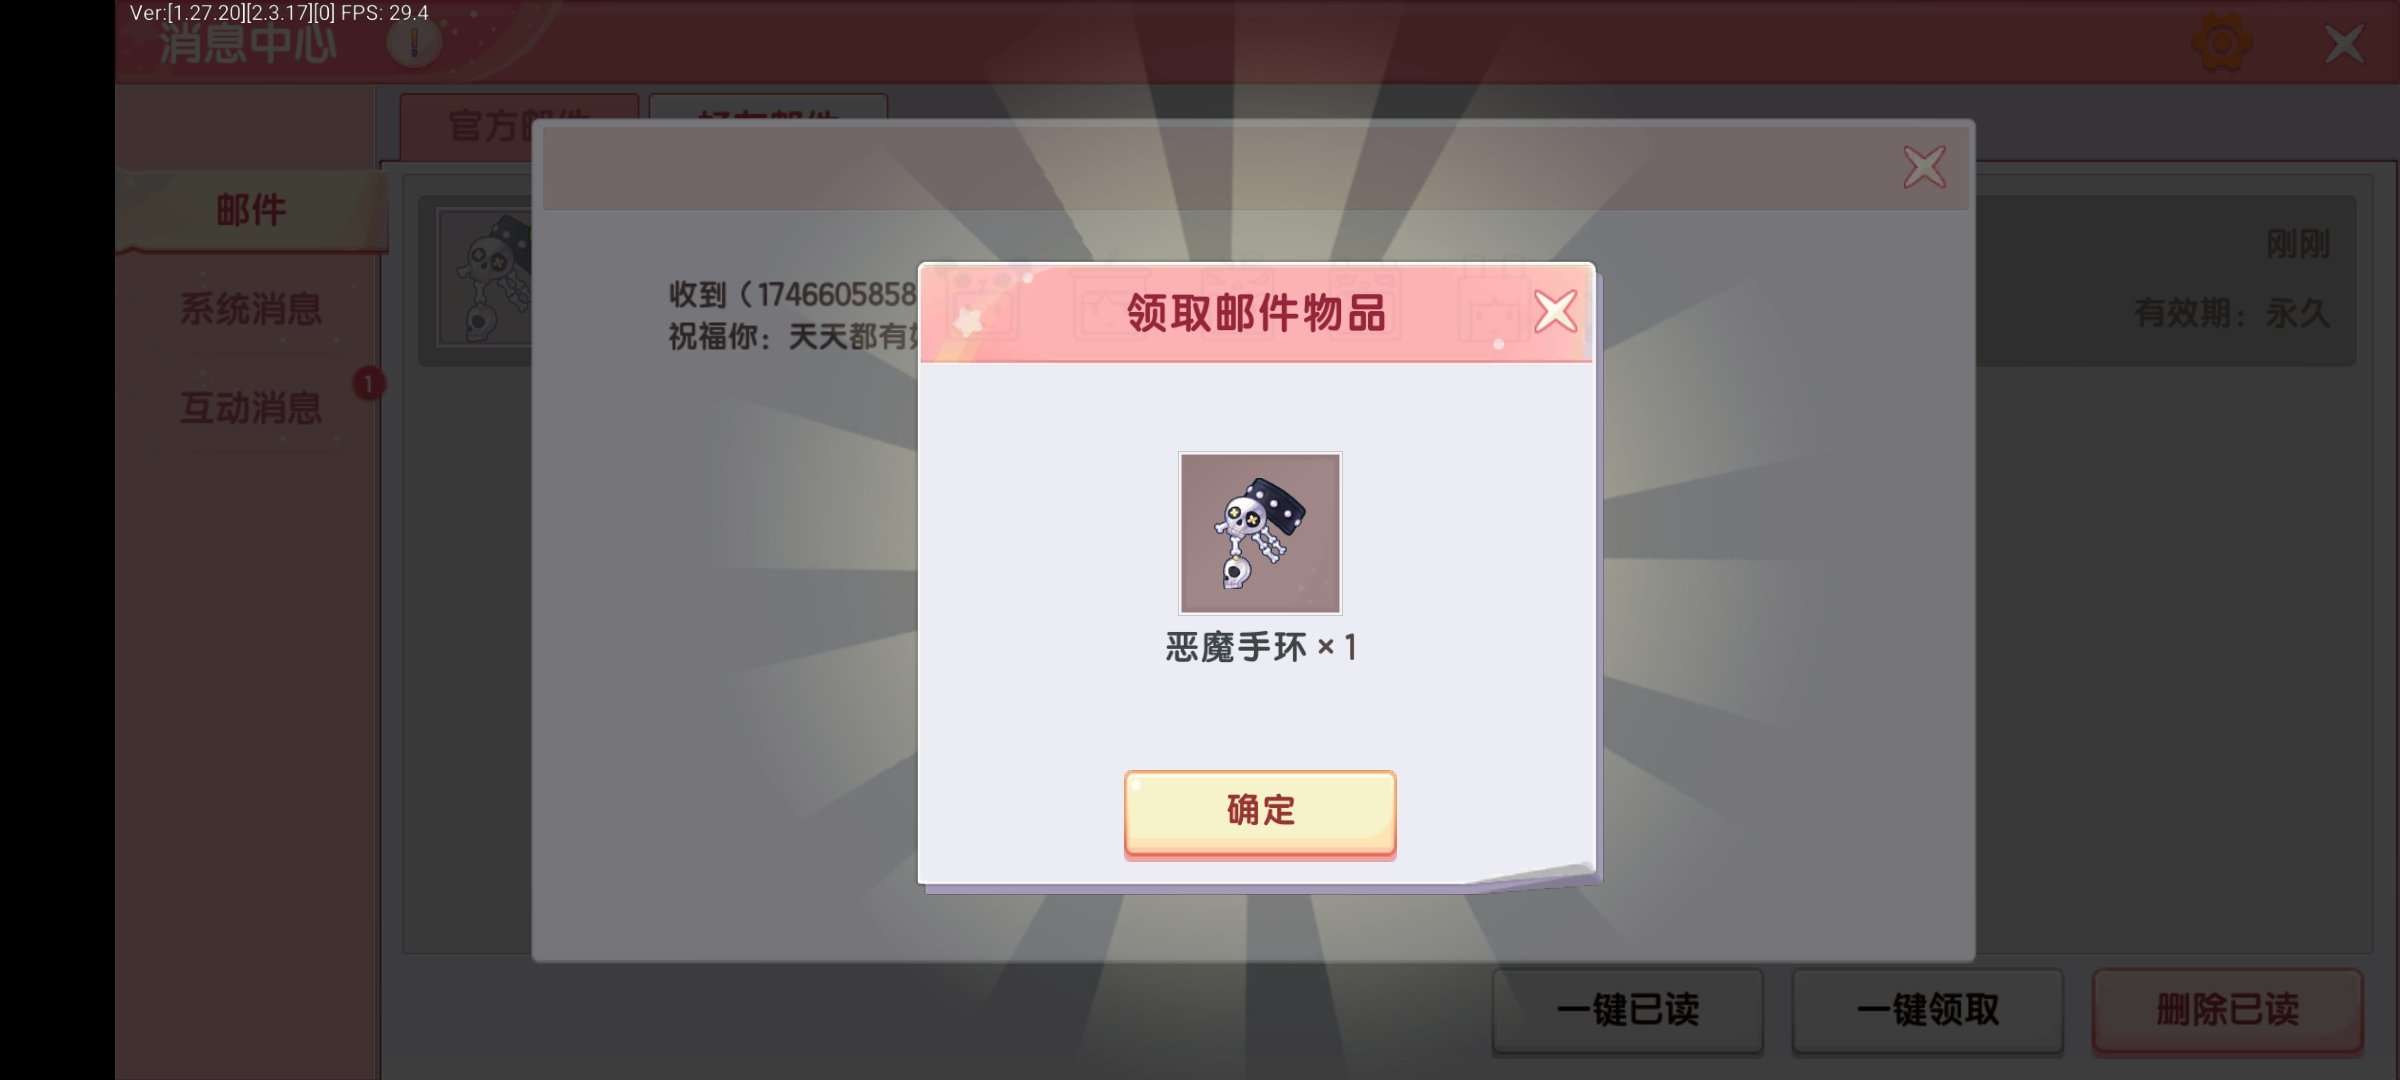Confirm with the 确定 button
The width and height of the screenshot is (2400, 1080).
click(x=1260, y=812)
